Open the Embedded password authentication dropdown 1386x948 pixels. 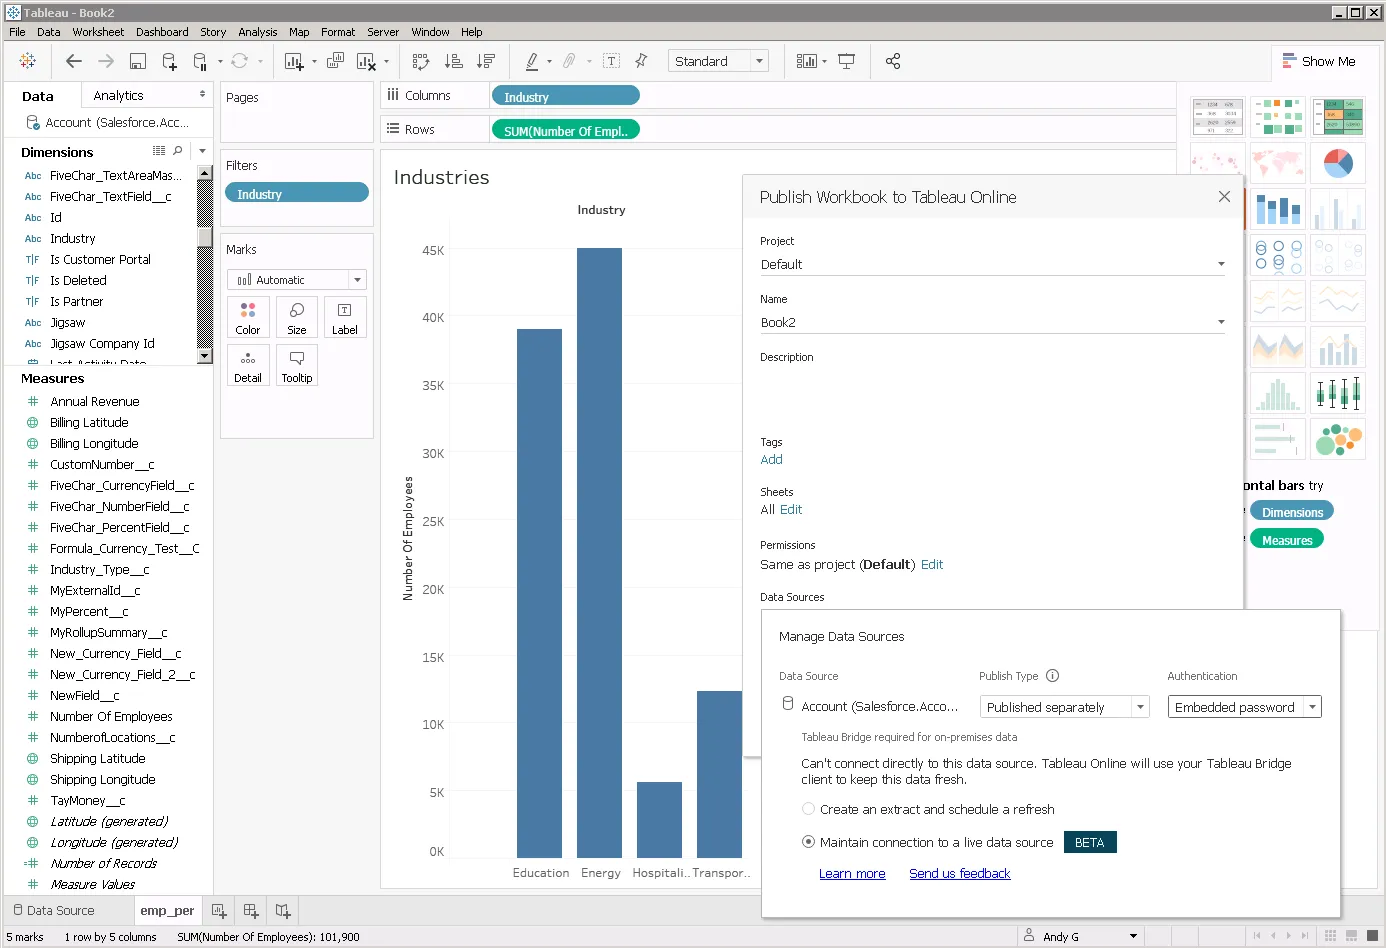pyautogui.click(x=1313, y=706)
